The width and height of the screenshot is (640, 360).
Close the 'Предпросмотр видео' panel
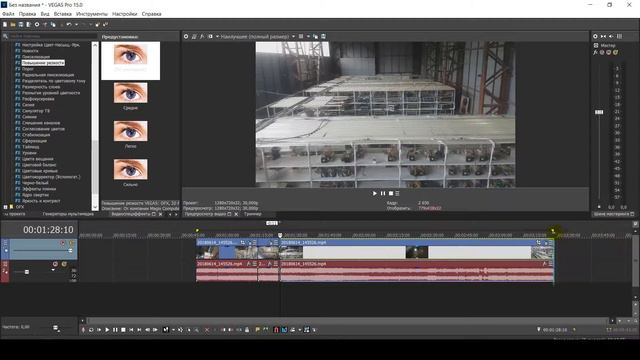[x=236, y=214]
